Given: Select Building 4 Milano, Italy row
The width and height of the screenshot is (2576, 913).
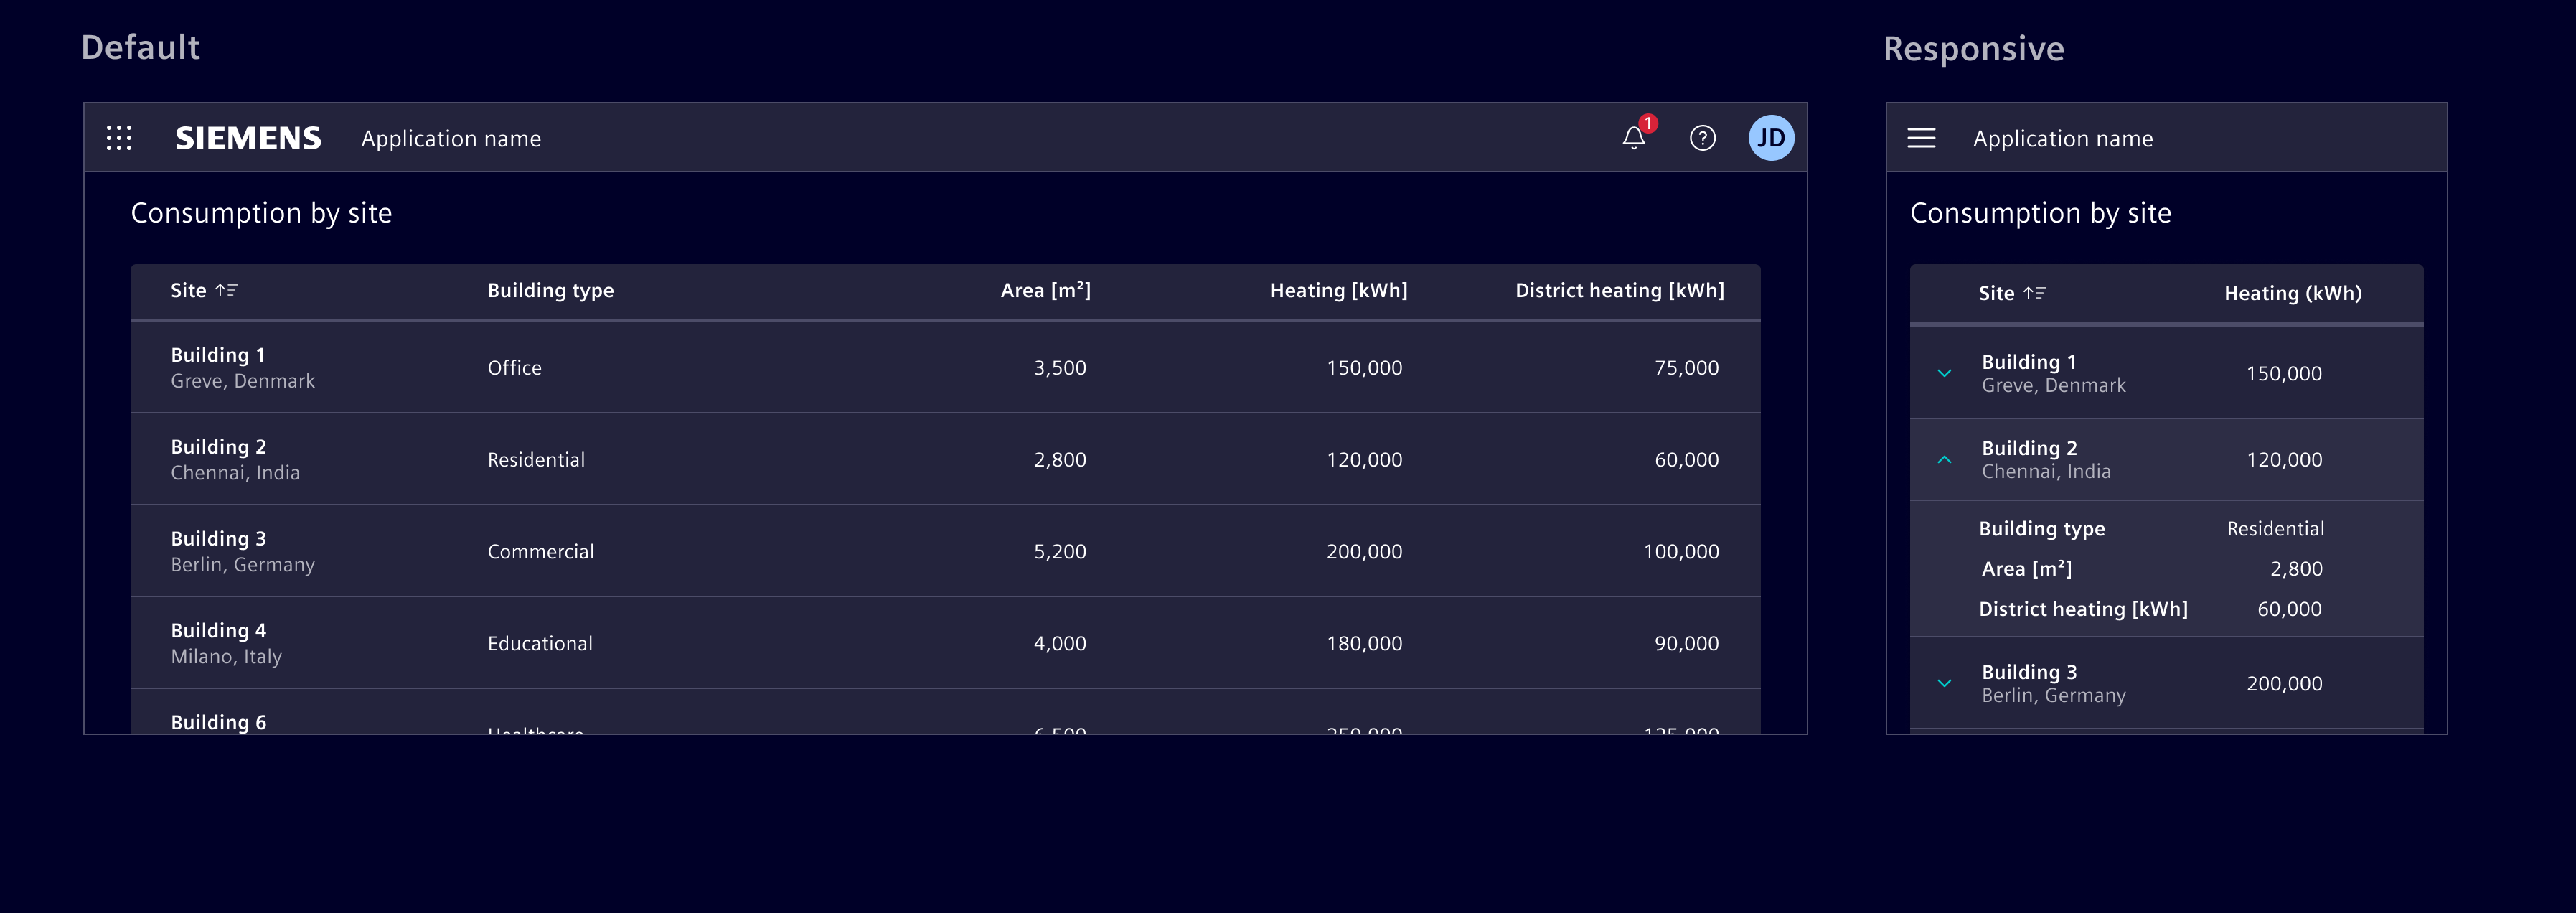Looking at the screenshot, I should pos(945,643).
